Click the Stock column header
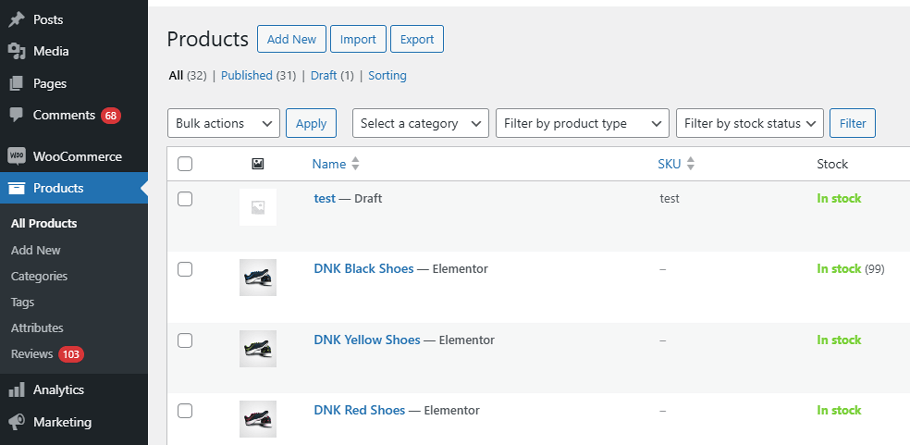Screen dimensions: 910x445 [x=832, y=164]
